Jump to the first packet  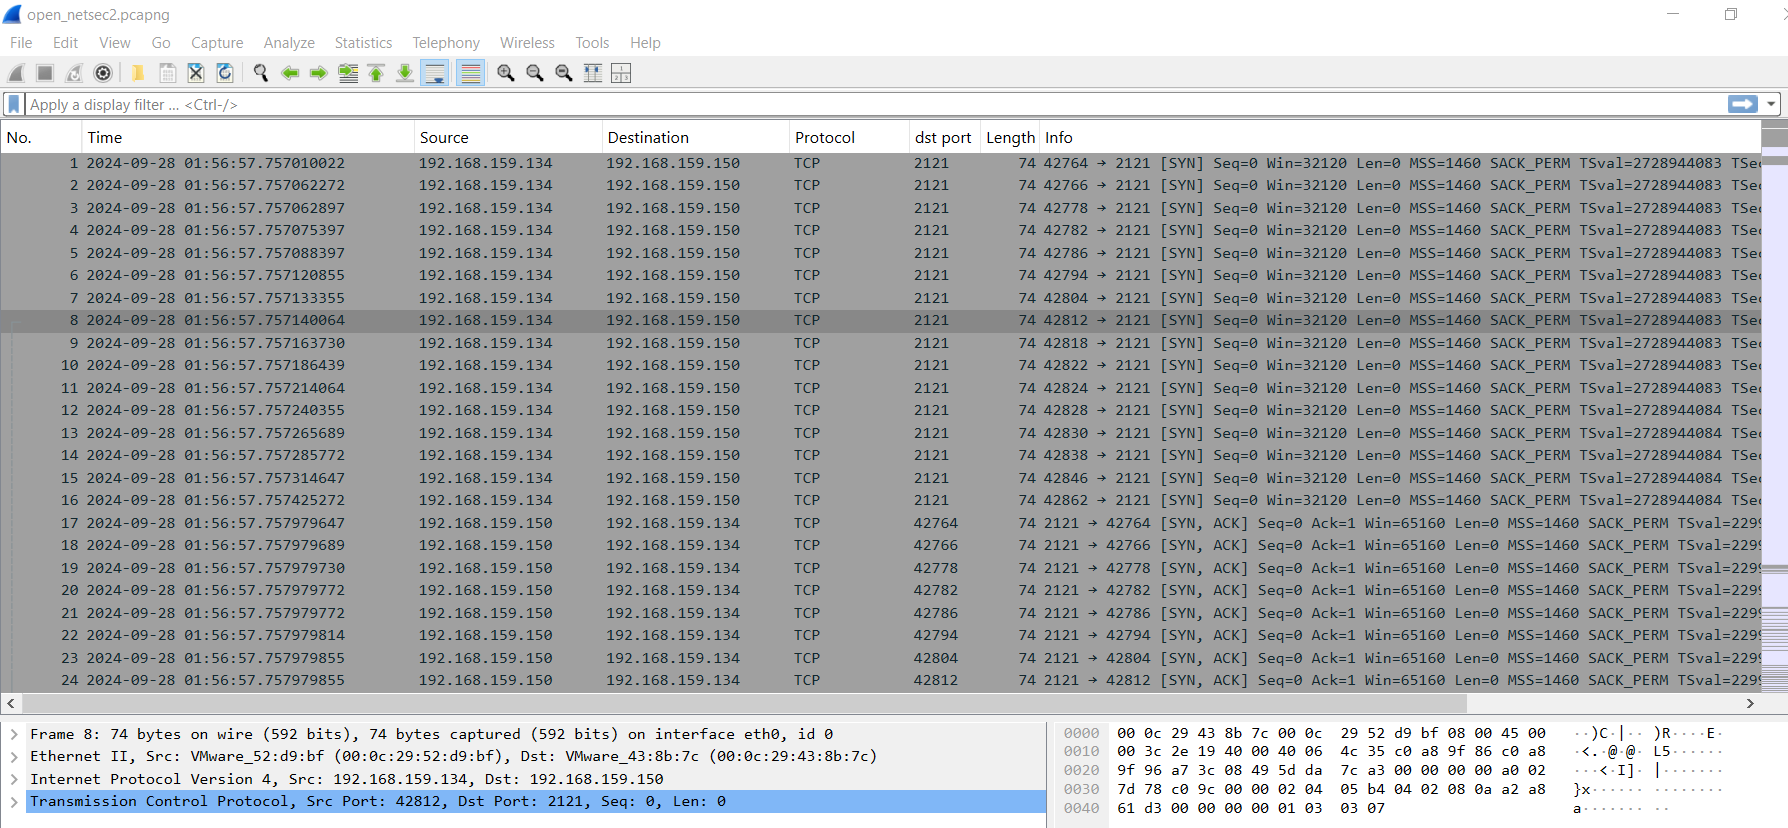pos(376,73)
